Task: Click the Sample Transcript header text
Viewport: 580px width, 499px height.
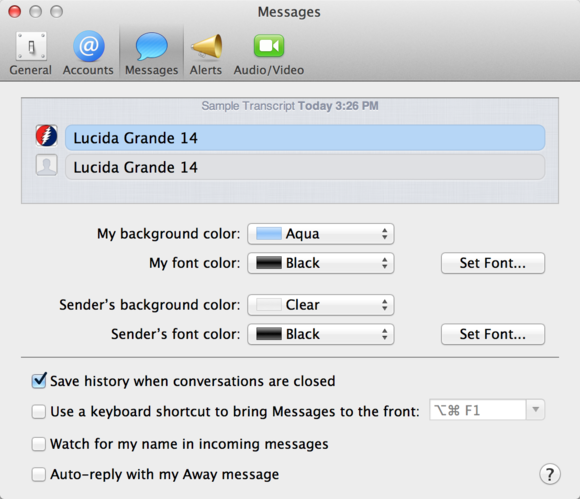Action: pos(290,106)
